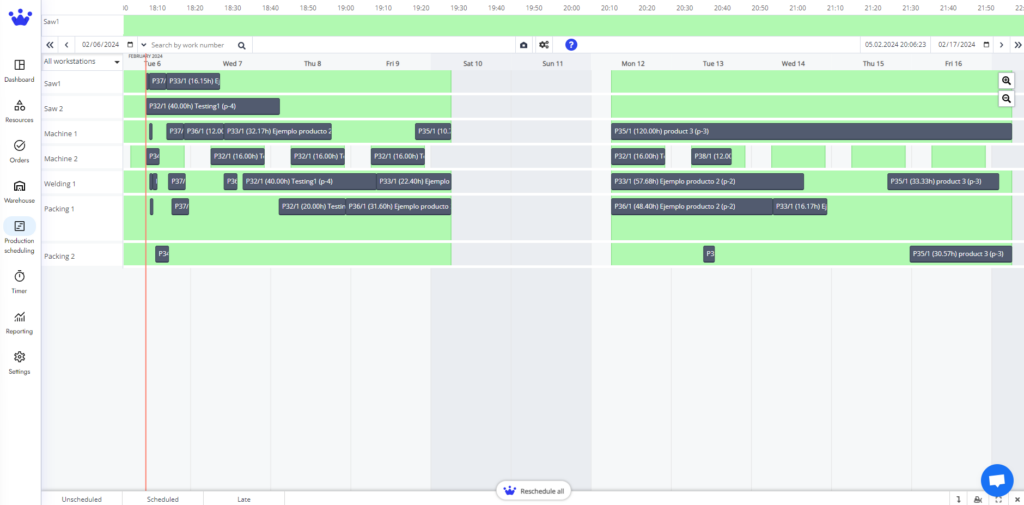Open the Timer tool
Screen dimensions: 1024x505
[x=20, y=282]
